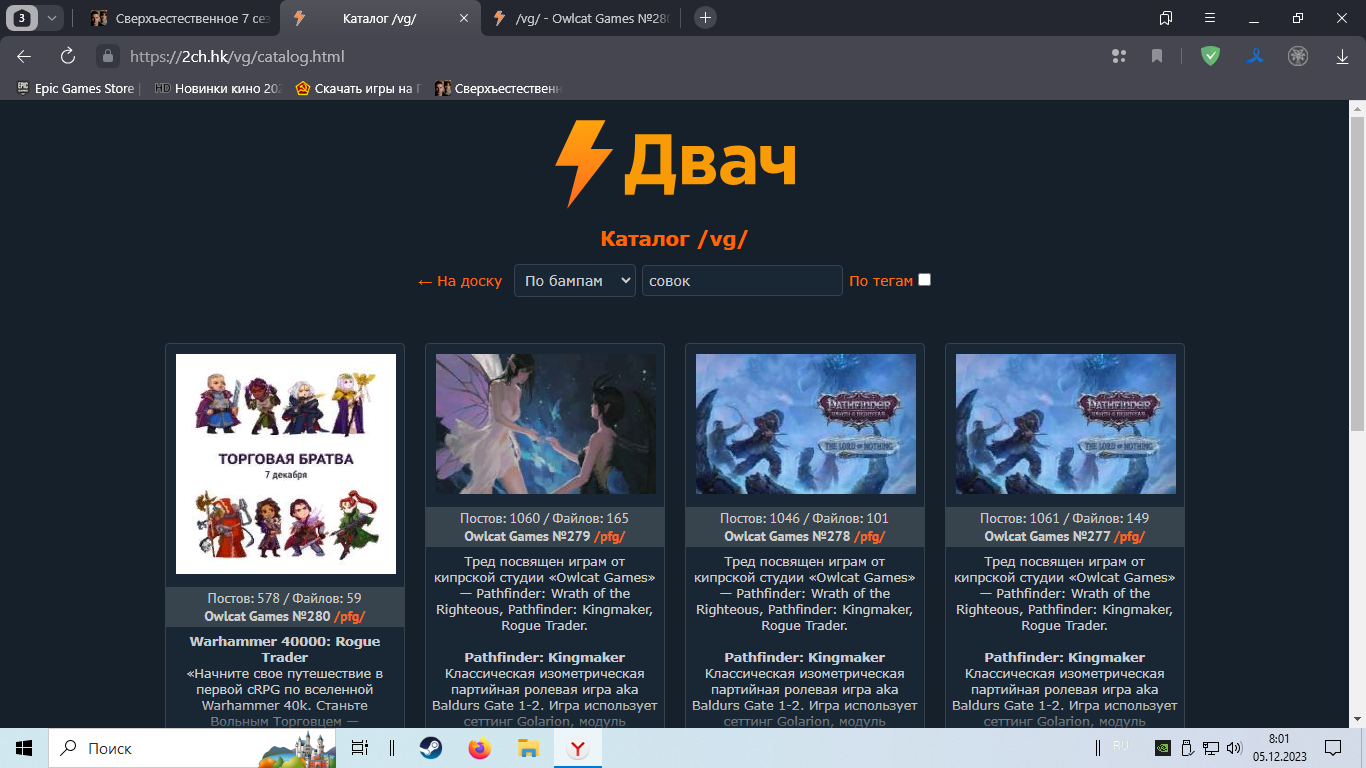Screen dimensions: 1366x768
Task: Open the Pathfinder thumbnail of thread №277
Action: pos(1066,424)
